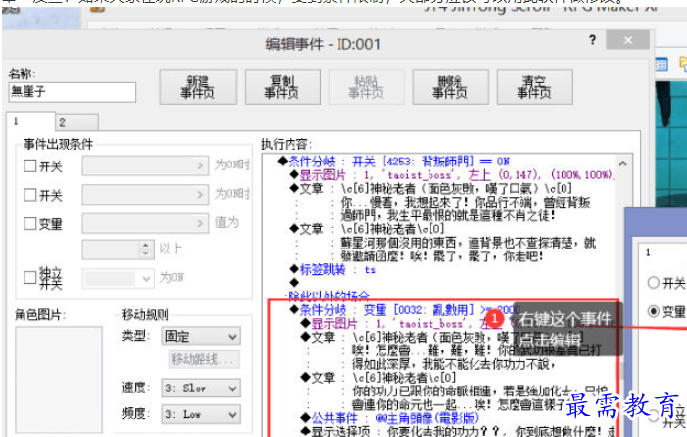The height and width of the screenshot is (437, 687).
Task: Enable the second 开关 condition checkbox
Action: coord(30,195)
